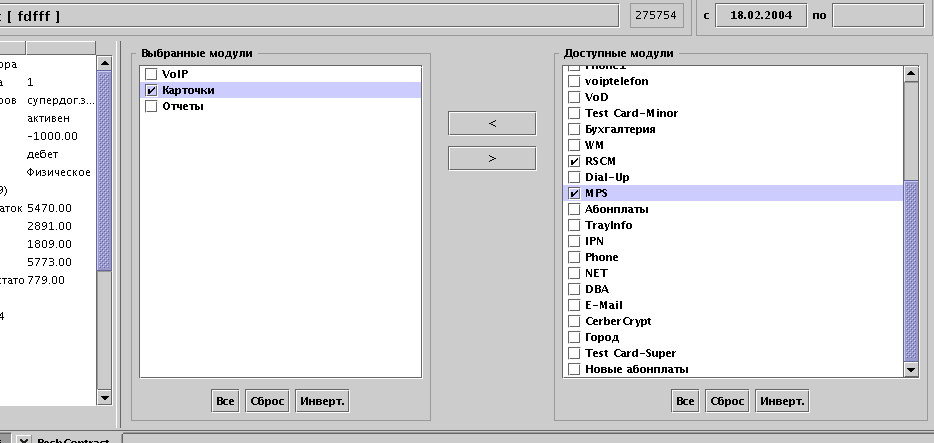Uncheck the Карточки module checkbox

[x=151, y=90]
